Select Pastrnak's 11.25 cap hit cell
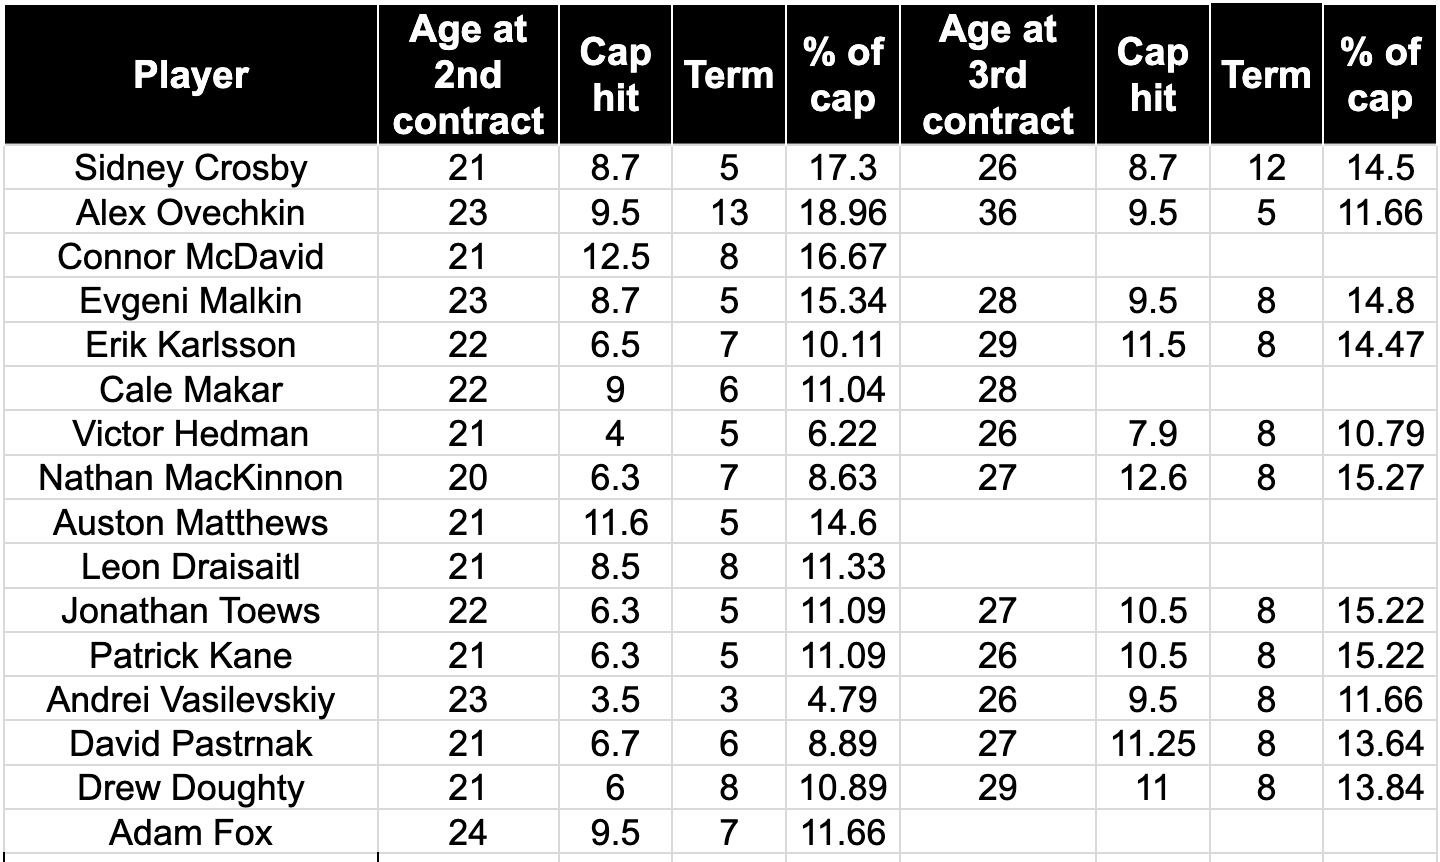Screen dimensions: 1440x862 (1152, 743)
